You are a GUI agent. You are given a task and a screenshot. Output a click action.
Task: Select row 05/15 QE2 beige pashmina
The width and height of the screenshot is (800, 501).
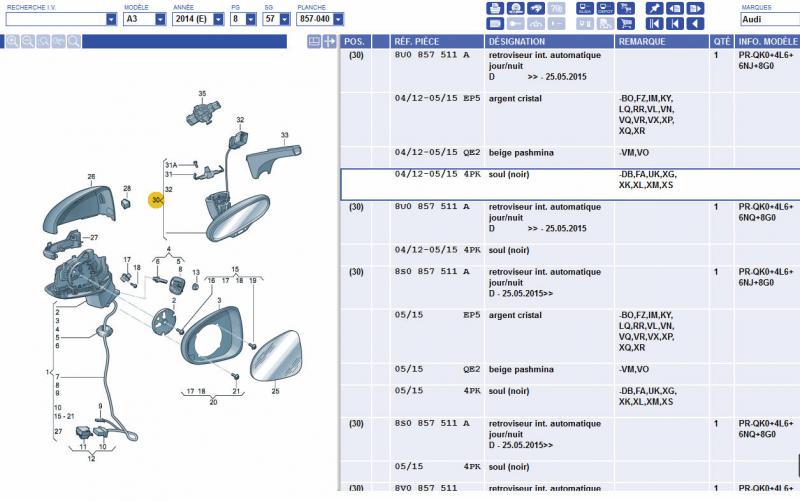[570, 374]
